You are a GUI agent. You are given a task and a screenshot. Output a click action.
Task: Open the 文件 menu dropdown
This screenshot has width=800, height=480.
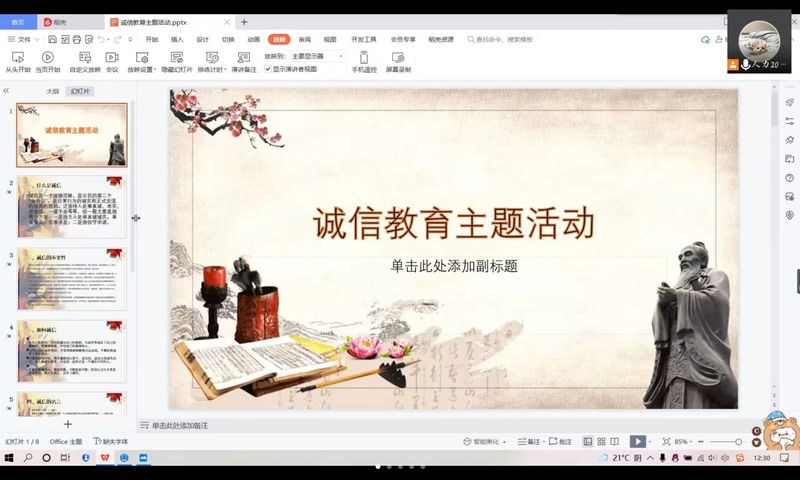pyautogui.click(x=26, y=39)
